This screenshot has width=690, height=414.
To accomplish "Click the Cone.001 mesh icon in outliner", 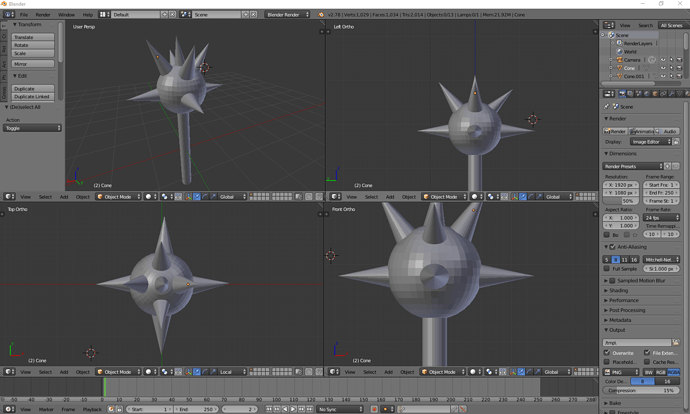I will click(x=619, y=76).
